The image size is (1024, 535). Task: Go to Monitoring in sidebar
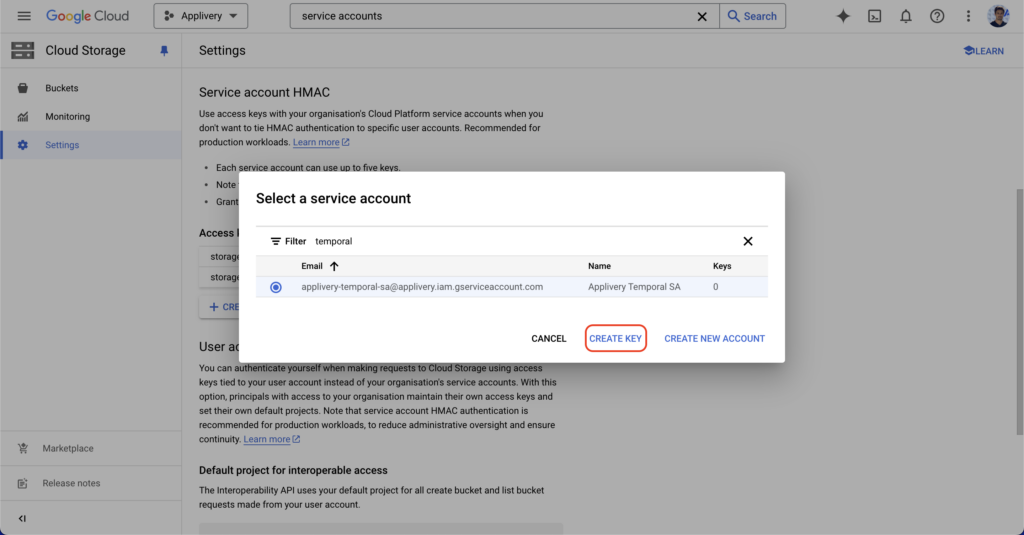(x=91, y=117)
